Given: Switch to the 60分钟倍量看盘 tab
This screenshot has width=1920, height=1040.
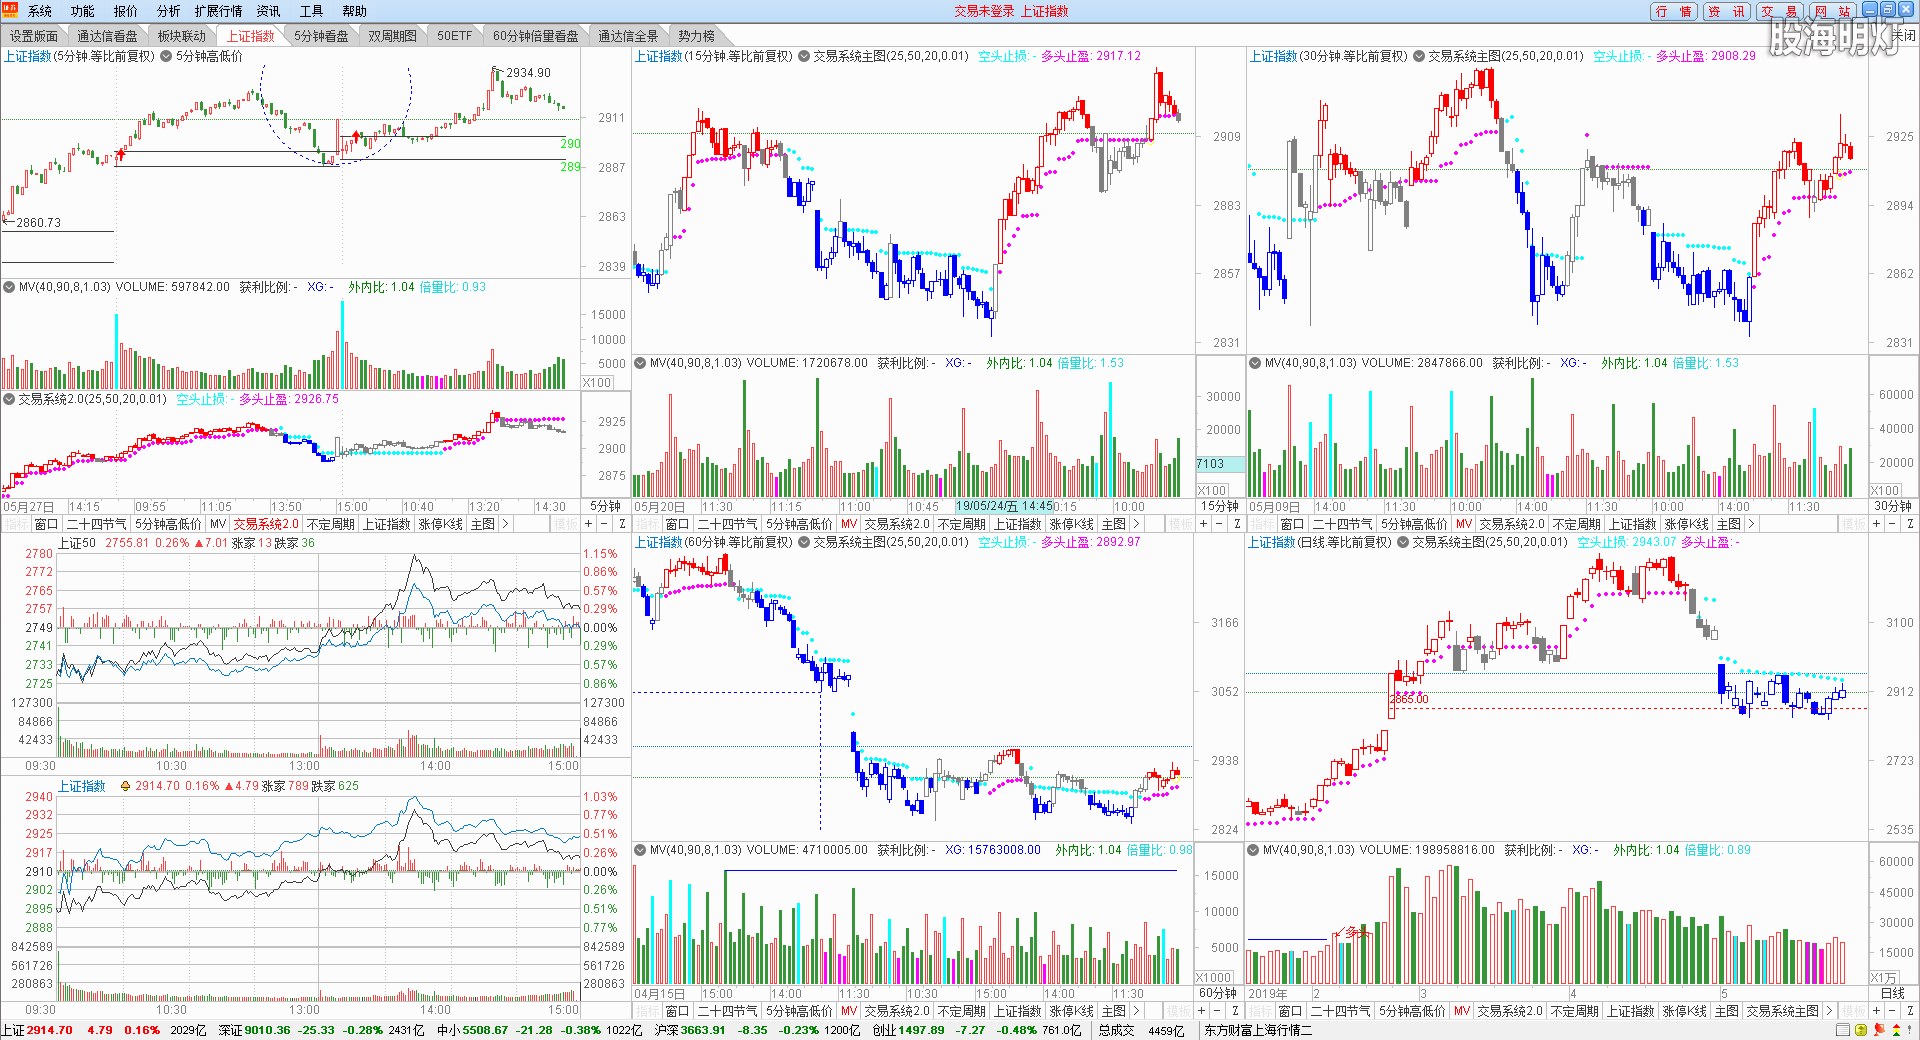Looking at the screenshot, I should (536, 36).
